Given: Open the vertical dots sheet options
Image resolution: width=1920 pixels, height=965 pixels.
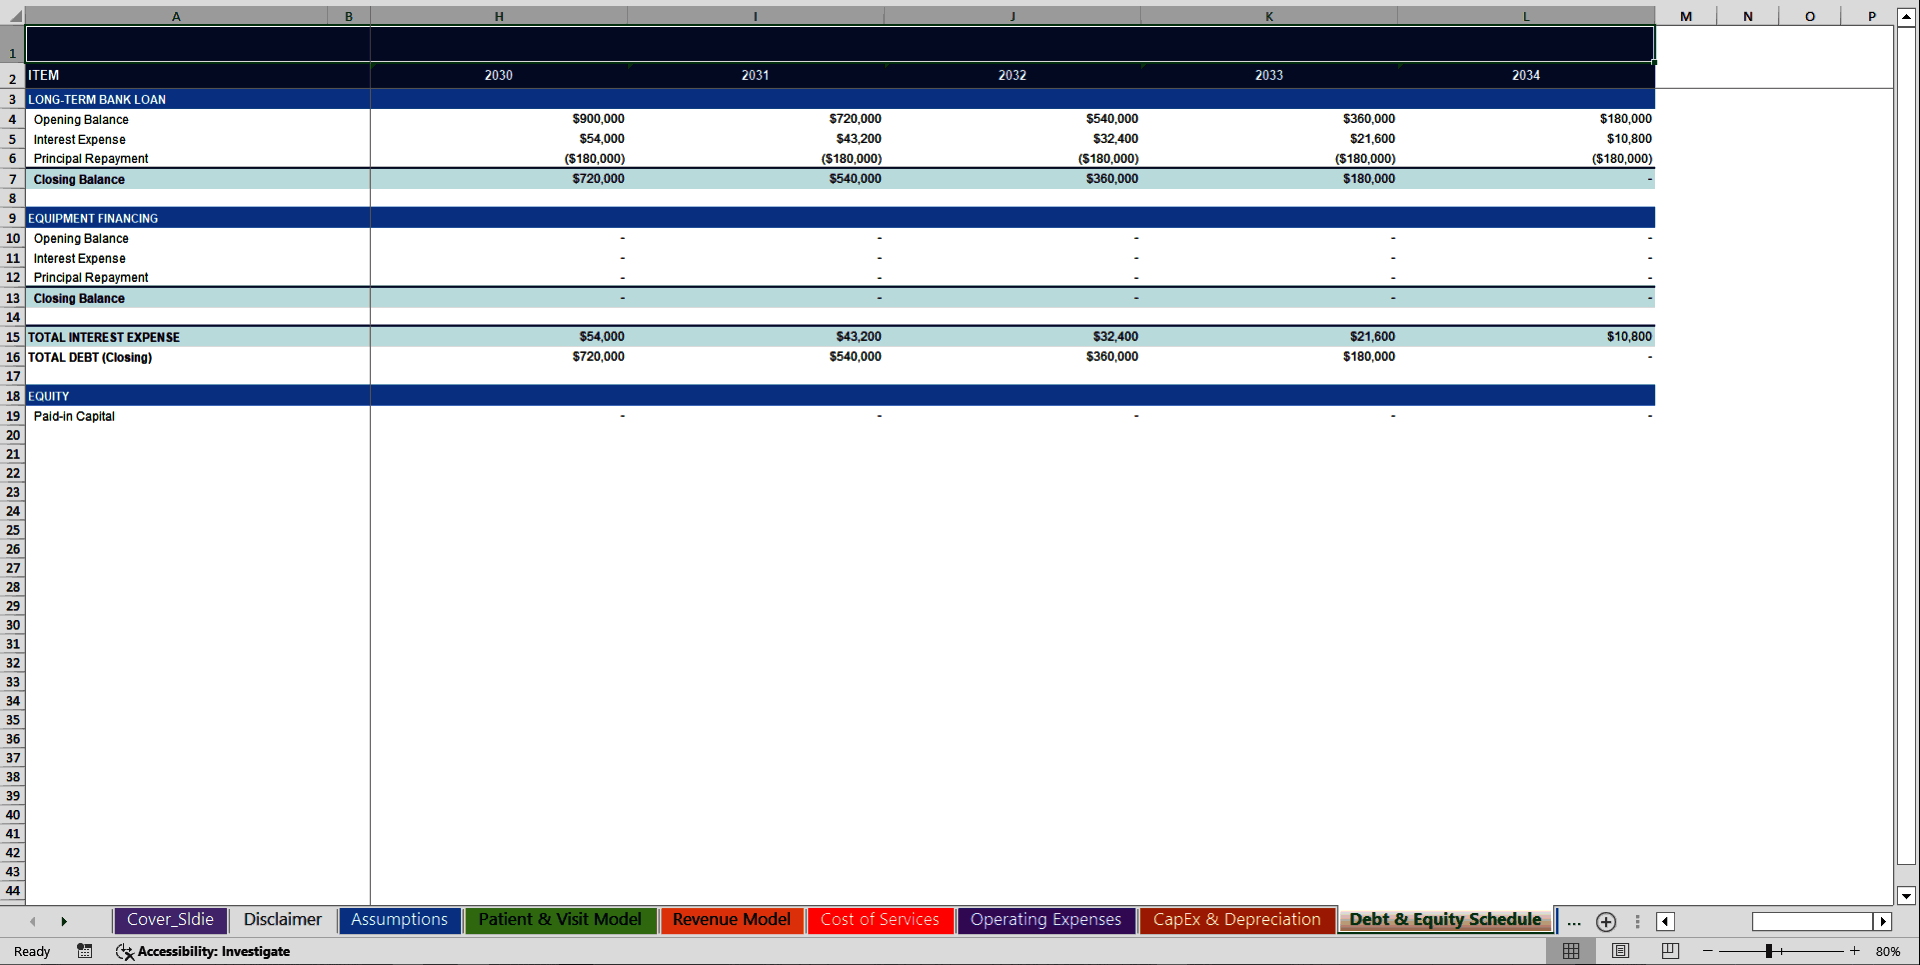Looking at the screenshot, I should (x=1637, y=921).
